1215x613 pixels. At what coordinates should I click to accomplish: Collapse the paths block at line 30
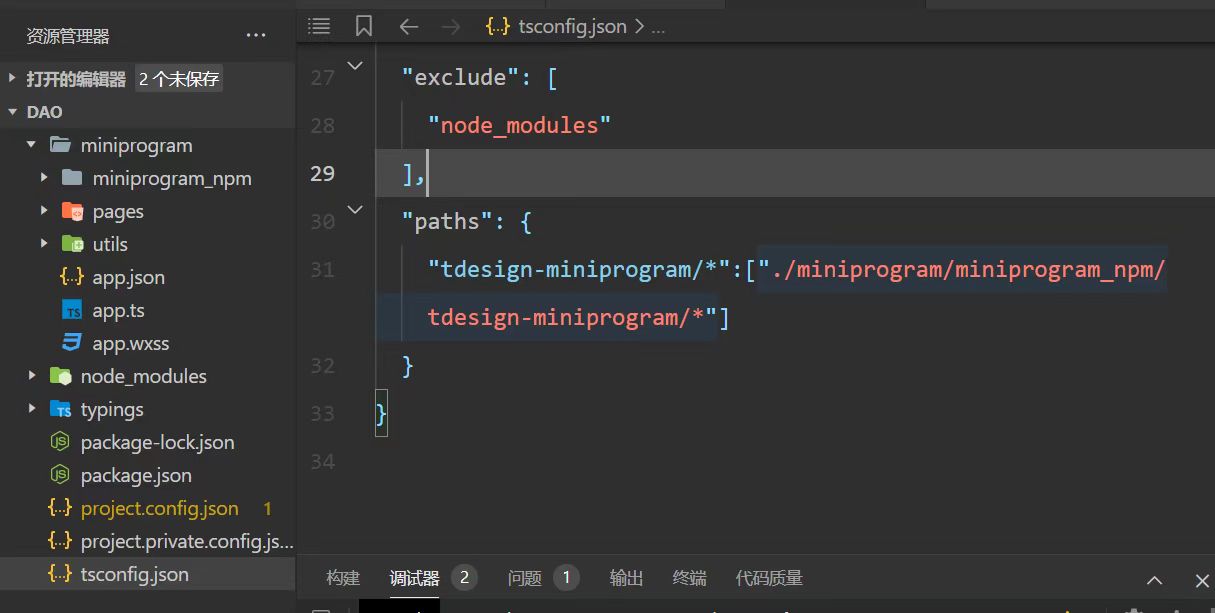(354, 209)
